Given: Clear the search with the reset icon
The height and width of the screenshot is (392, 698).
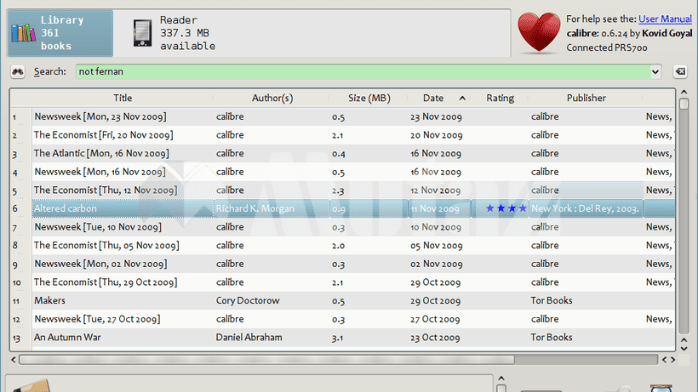Looking at the screenshot, I should (680, 72).
